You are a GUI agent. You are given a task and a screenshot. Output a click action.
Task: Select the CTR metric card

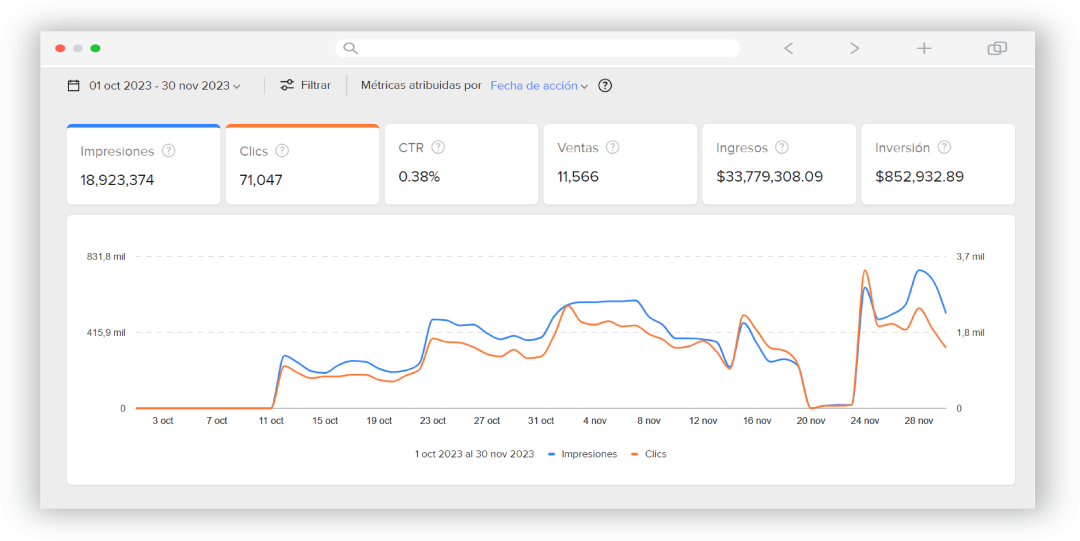(x=461, y=165)
